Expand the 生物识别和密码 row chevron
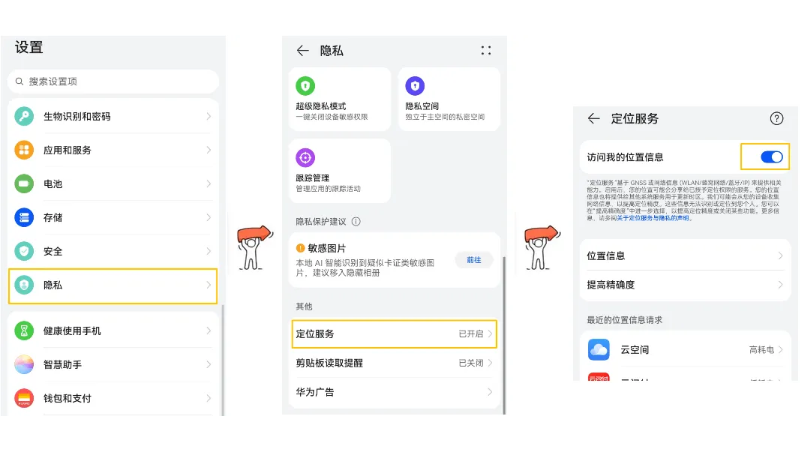Screen dimensions: 800x450 (x=209, y=116)
